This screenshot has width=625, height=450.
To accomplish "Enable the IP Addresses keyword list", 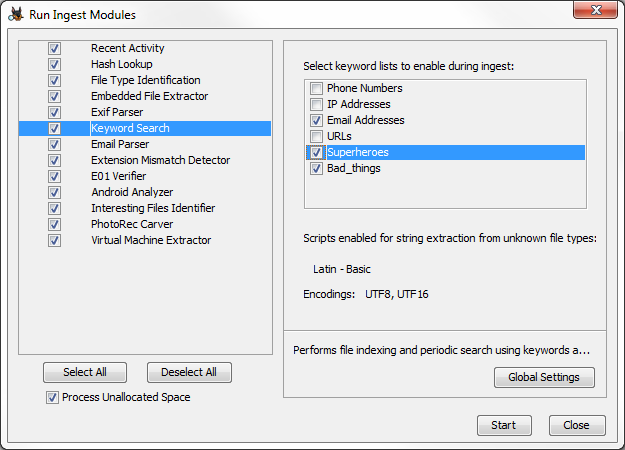I will (x=316, y=104).
